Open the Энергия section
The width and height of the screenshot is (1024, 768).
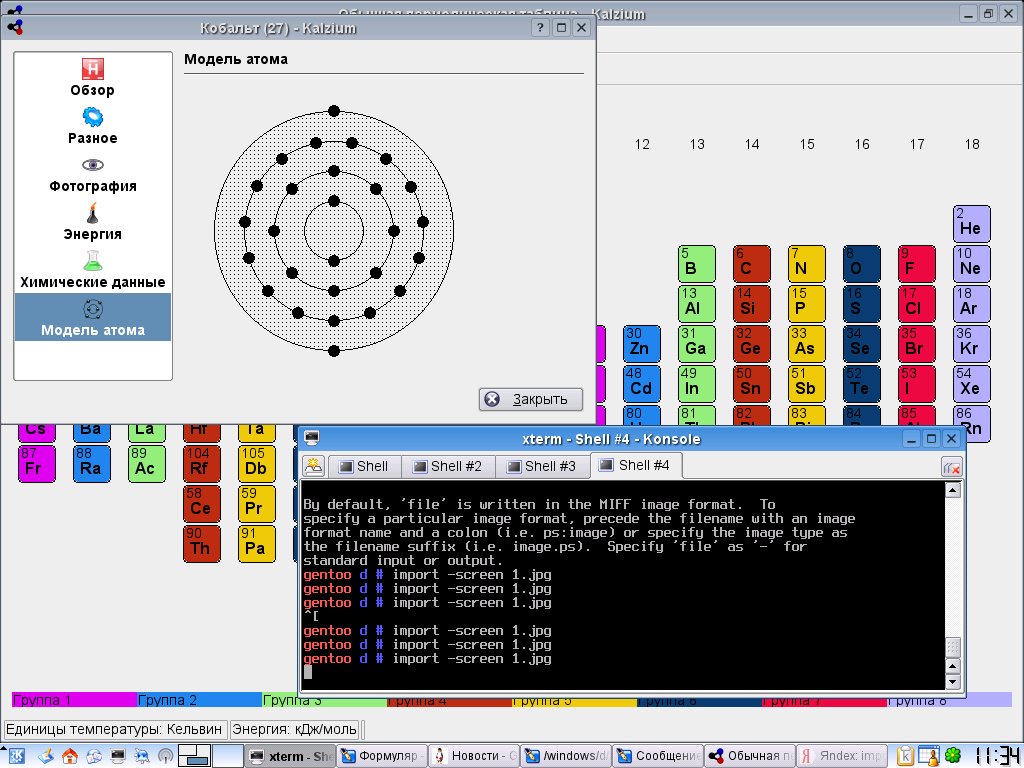pyautogui.click(x=92, y=221)
